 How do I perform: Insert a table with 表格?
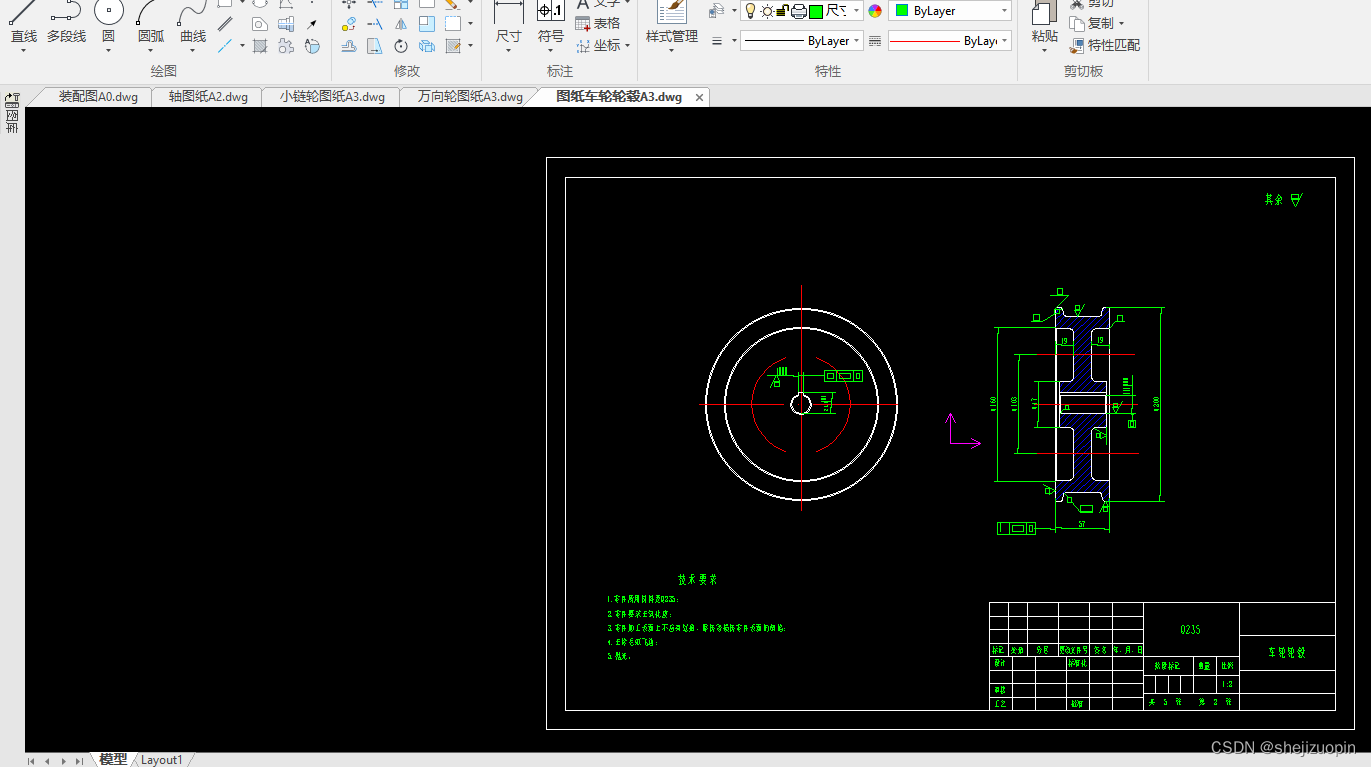click(598, 24)
